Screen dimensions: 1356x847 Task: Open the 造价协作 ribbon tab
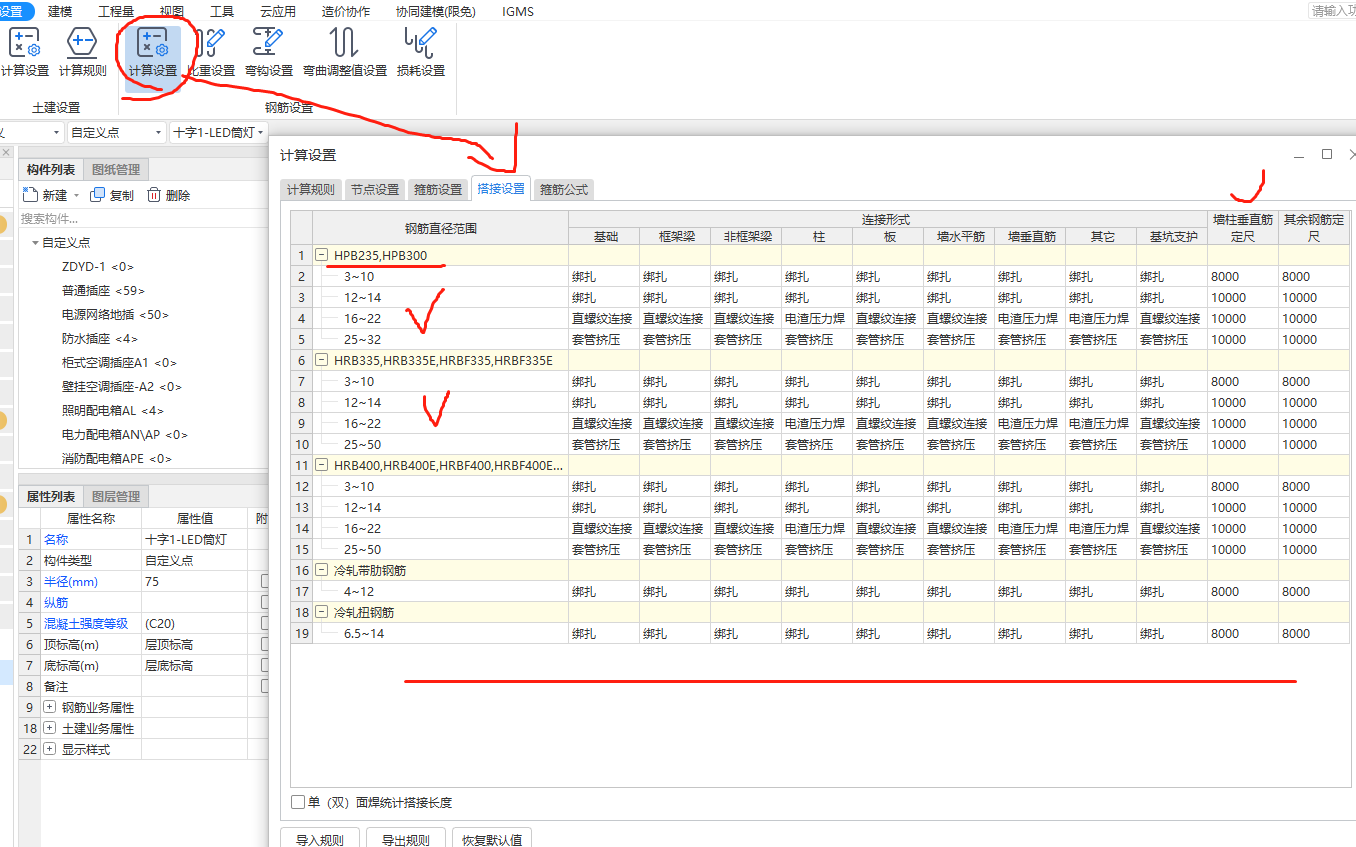click(346, 12)
